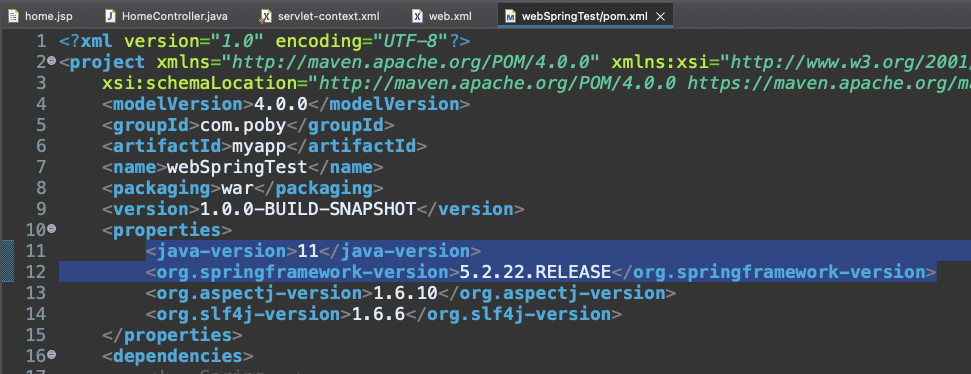This screenshot has width=971, height=374.
Task: Click the opening java-version tag
Action: coord(221,251)
